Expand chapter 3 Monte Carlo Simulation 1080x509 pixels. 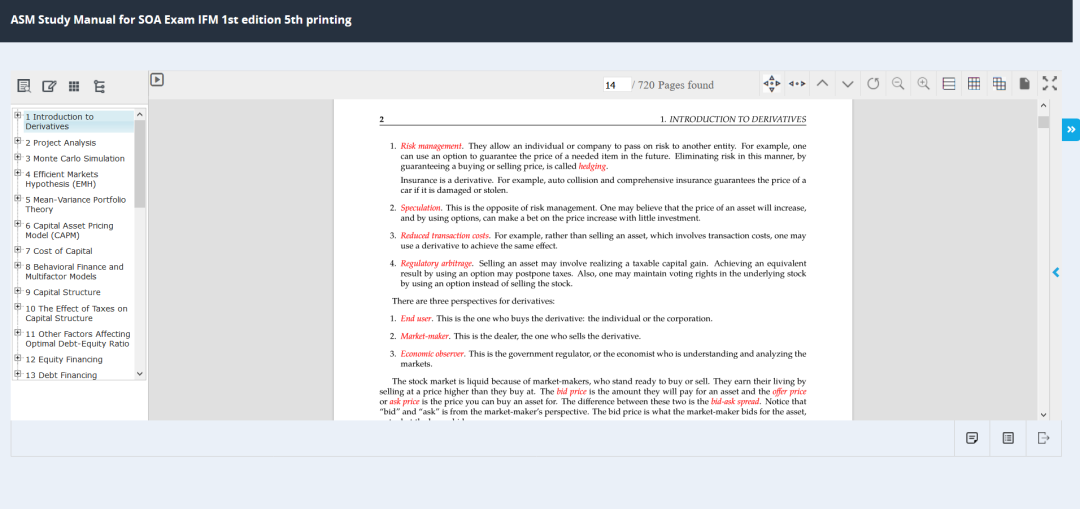(x=18, y=157)
